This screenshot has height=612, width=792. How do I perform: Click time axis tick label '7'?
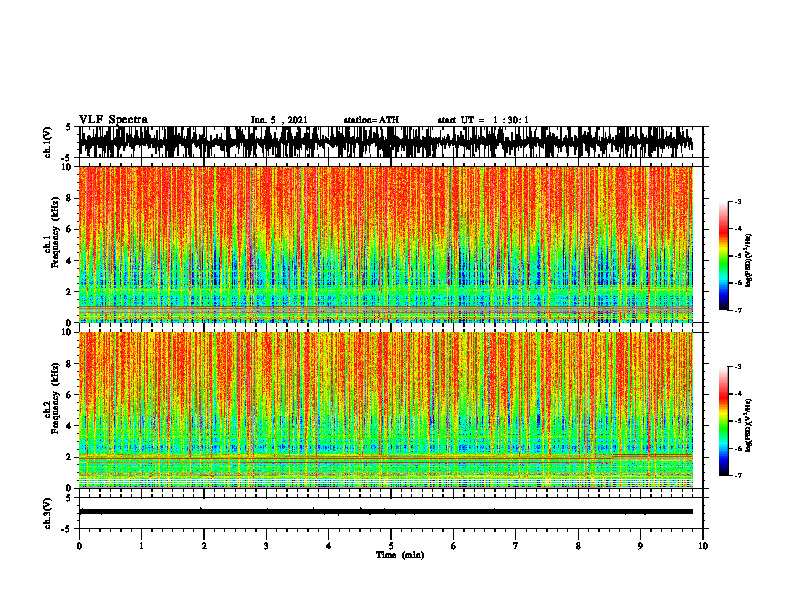(x=516, y=546)
